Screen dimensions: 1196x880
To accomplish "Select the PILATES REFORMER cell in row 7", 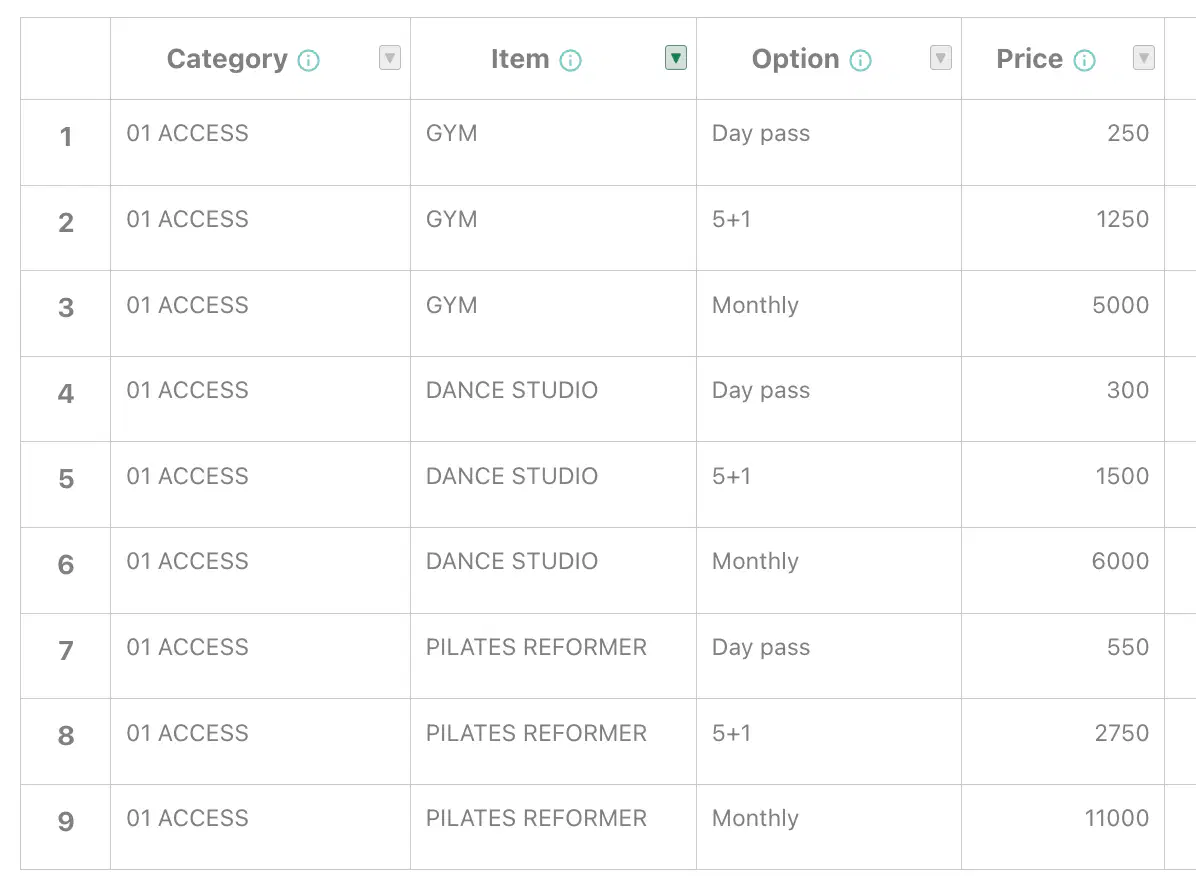I will pyautogui.click(x=554, y=656).
